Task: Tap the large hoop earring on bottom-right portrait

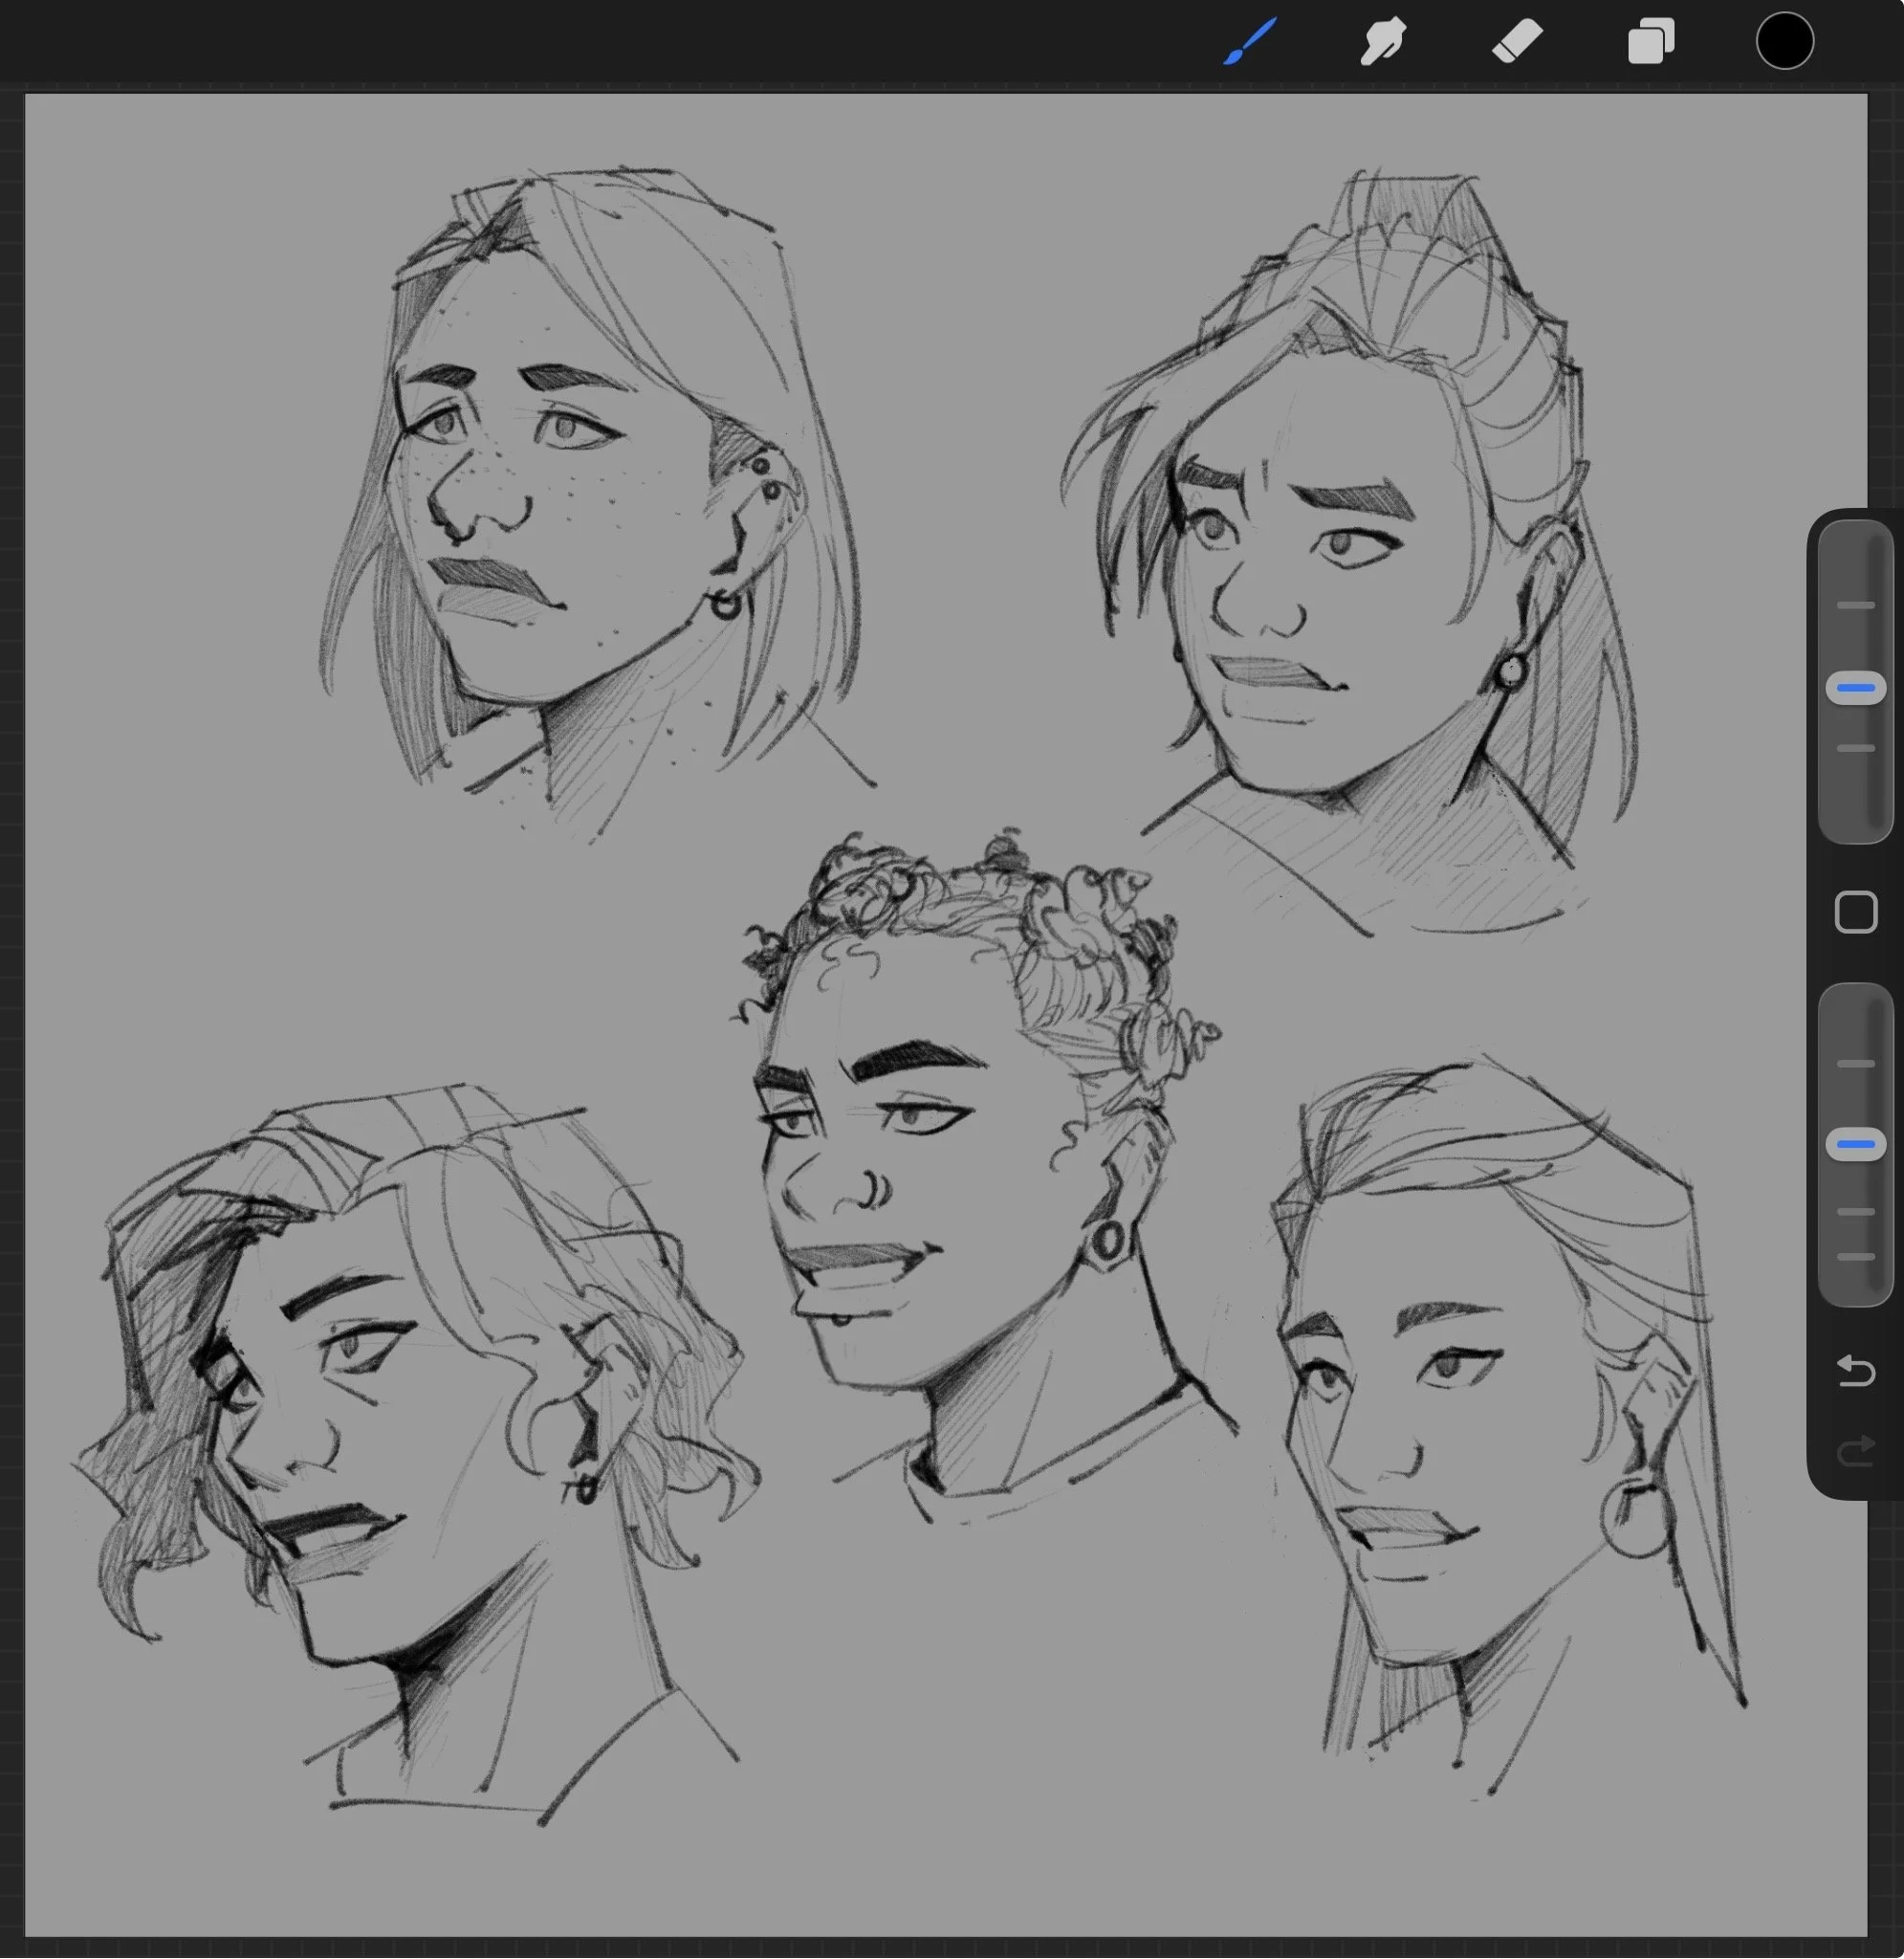Action: (1636, 1518)
